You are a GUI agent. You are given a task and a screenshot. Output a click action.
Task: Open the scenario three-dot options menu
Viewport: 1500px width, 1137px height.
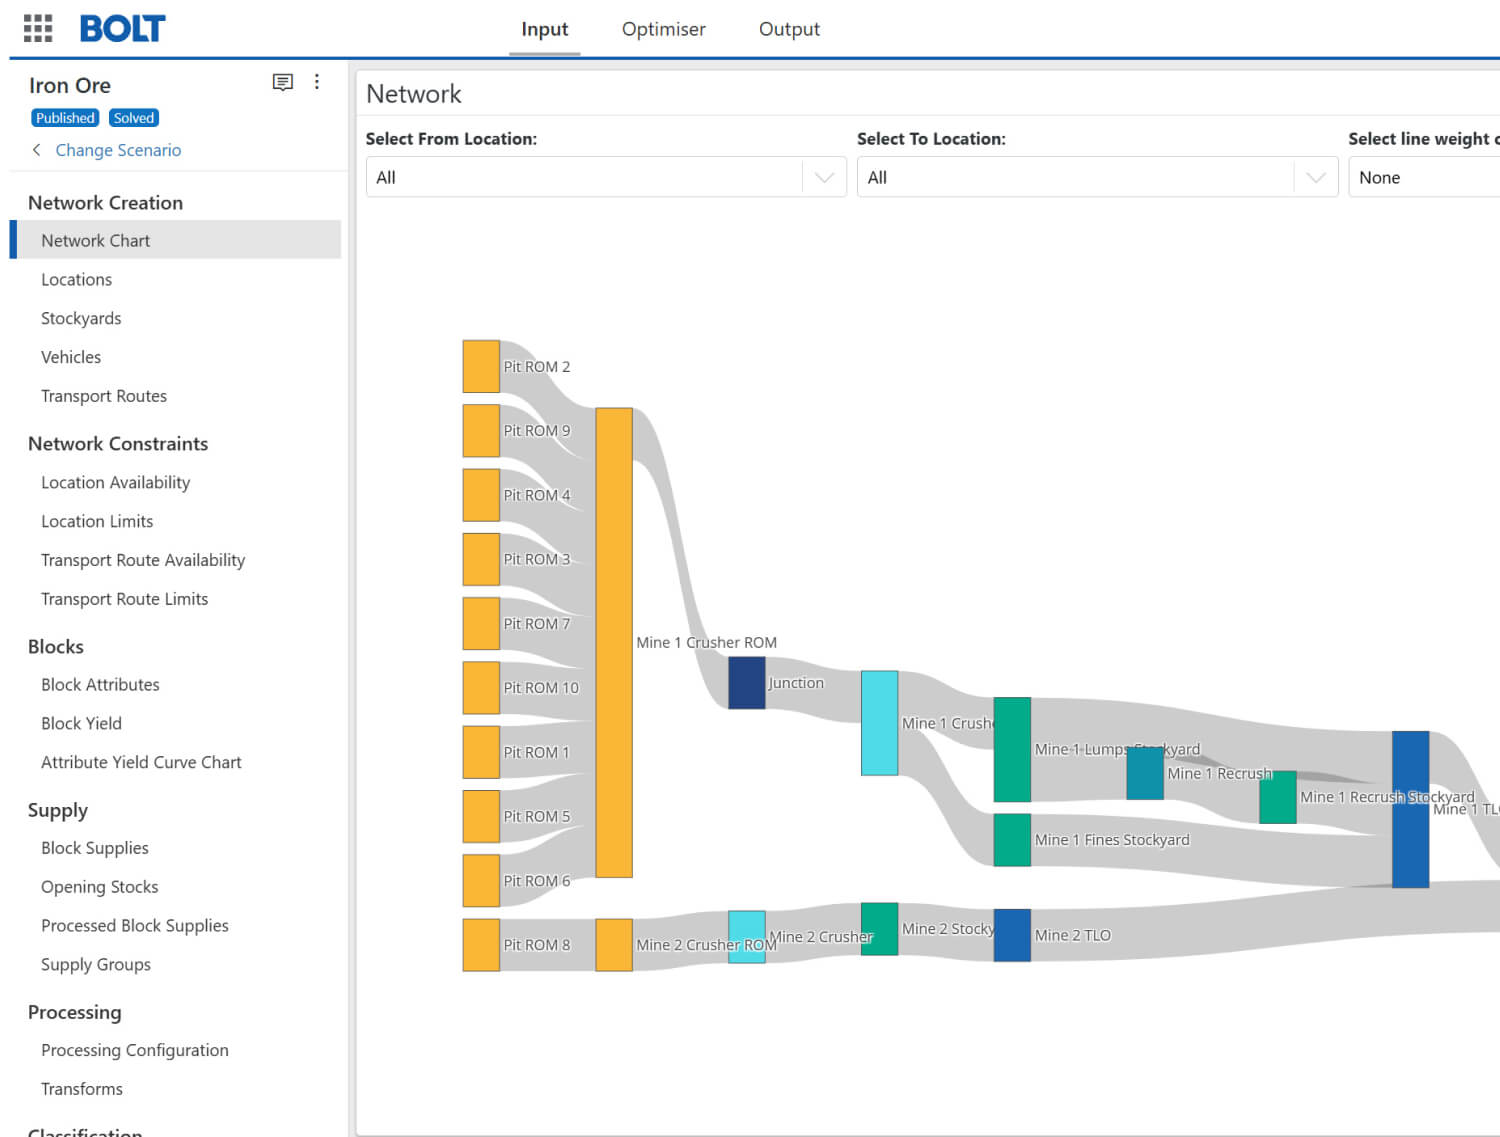[x=317, y=82]
